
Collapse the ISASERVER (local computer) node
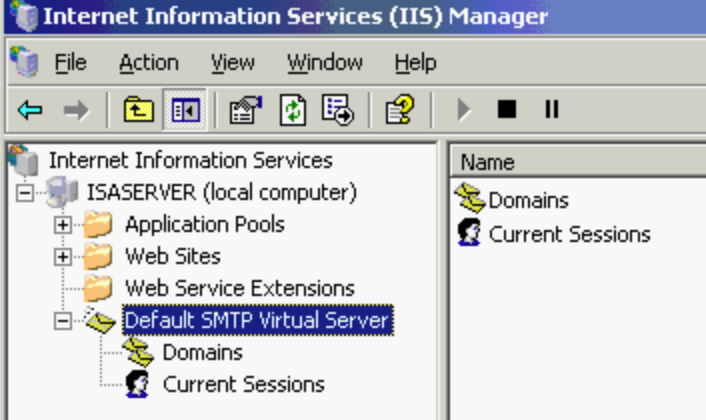(25, 193)
